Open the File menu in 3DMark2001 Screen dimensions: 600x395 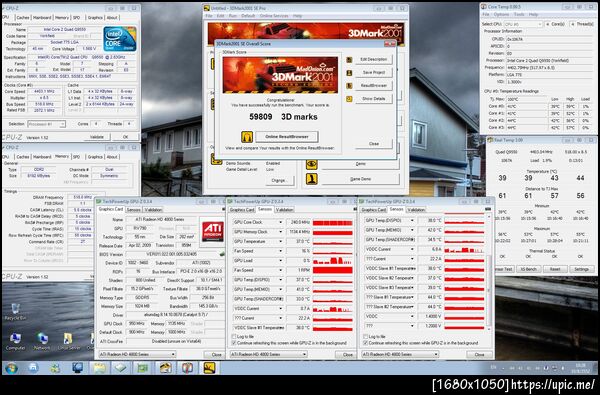point(209,16)
